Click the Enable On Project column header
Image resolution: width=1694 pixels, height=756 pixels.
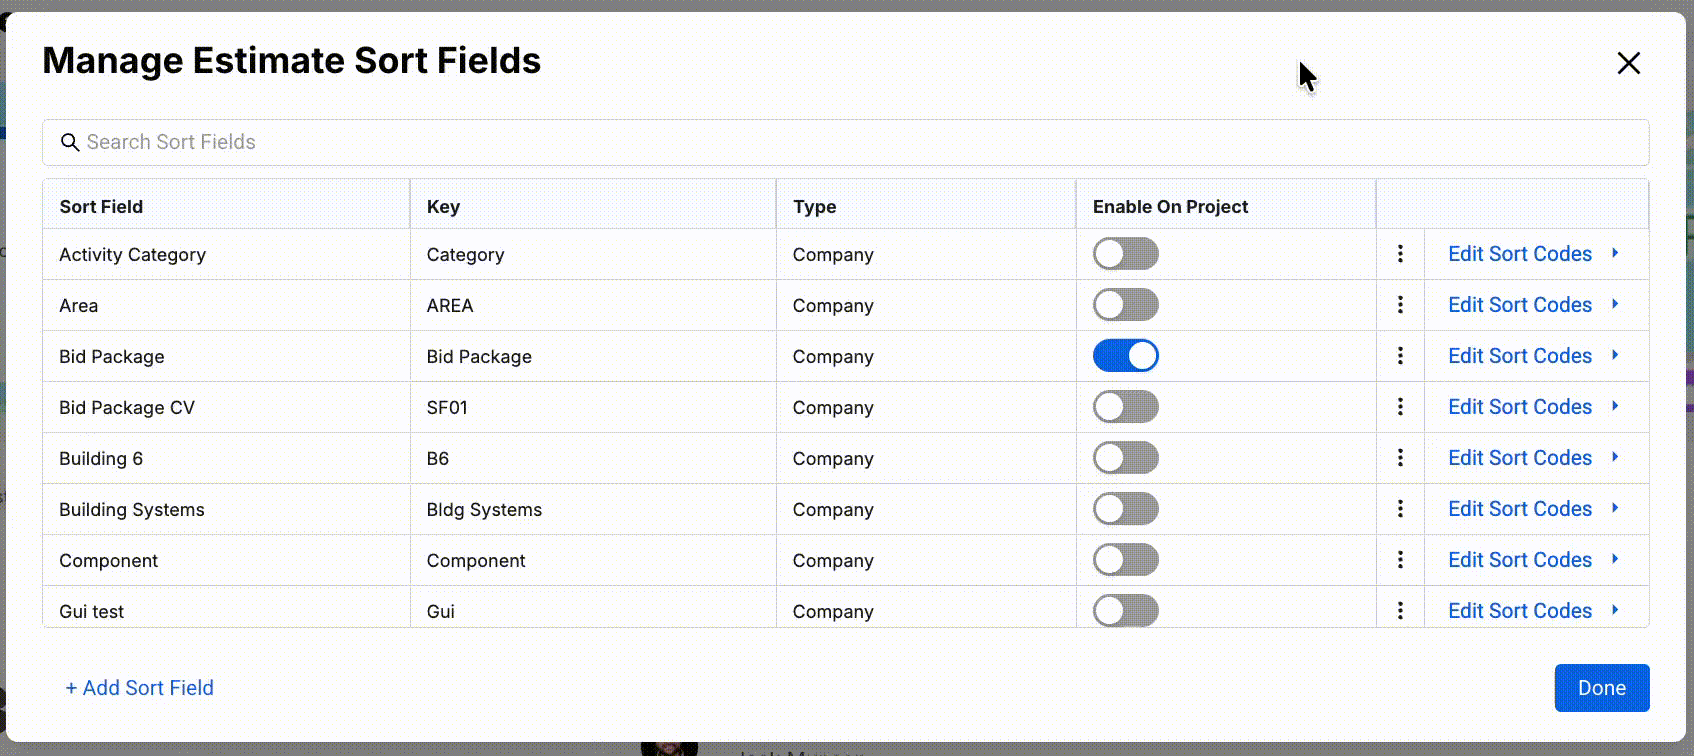click(x=1170, y=207)
